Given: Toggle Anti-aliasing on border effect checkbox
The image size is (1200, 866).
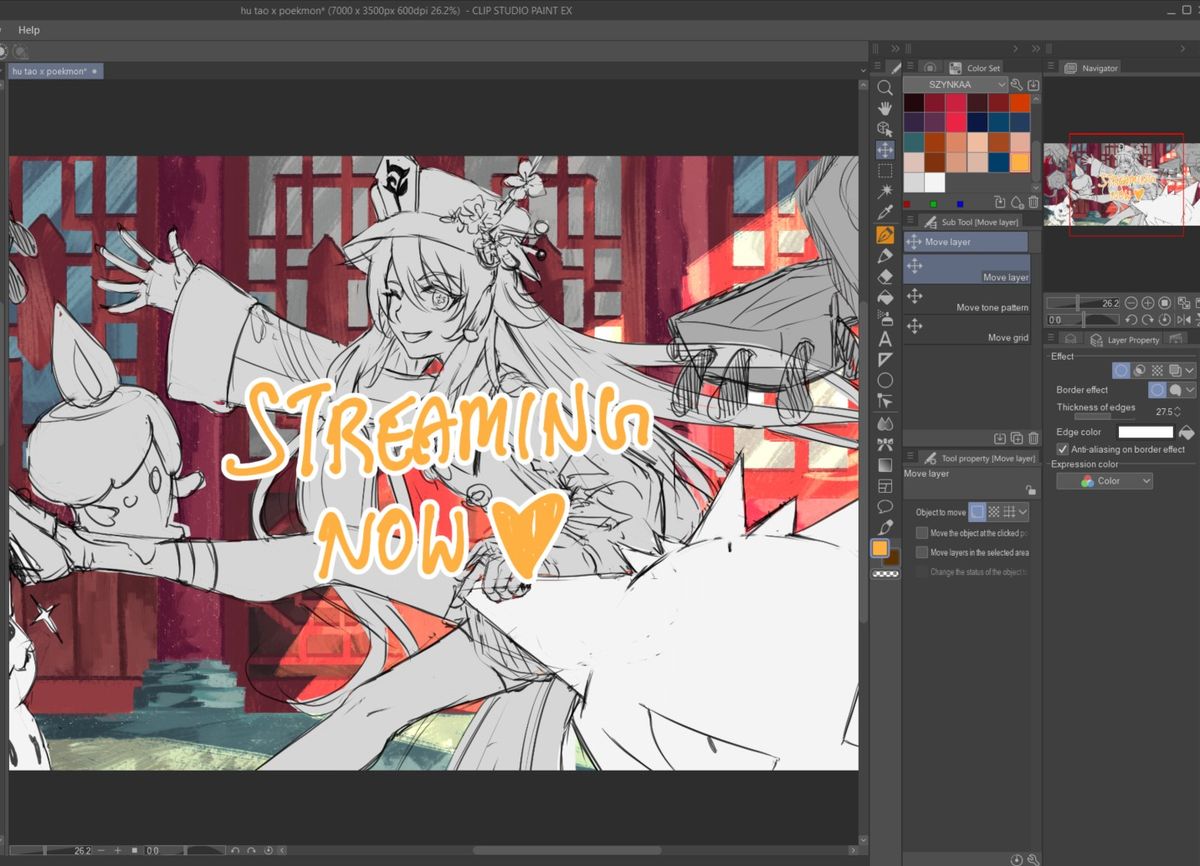Looking at the screenshot, I should (1063, 449).
